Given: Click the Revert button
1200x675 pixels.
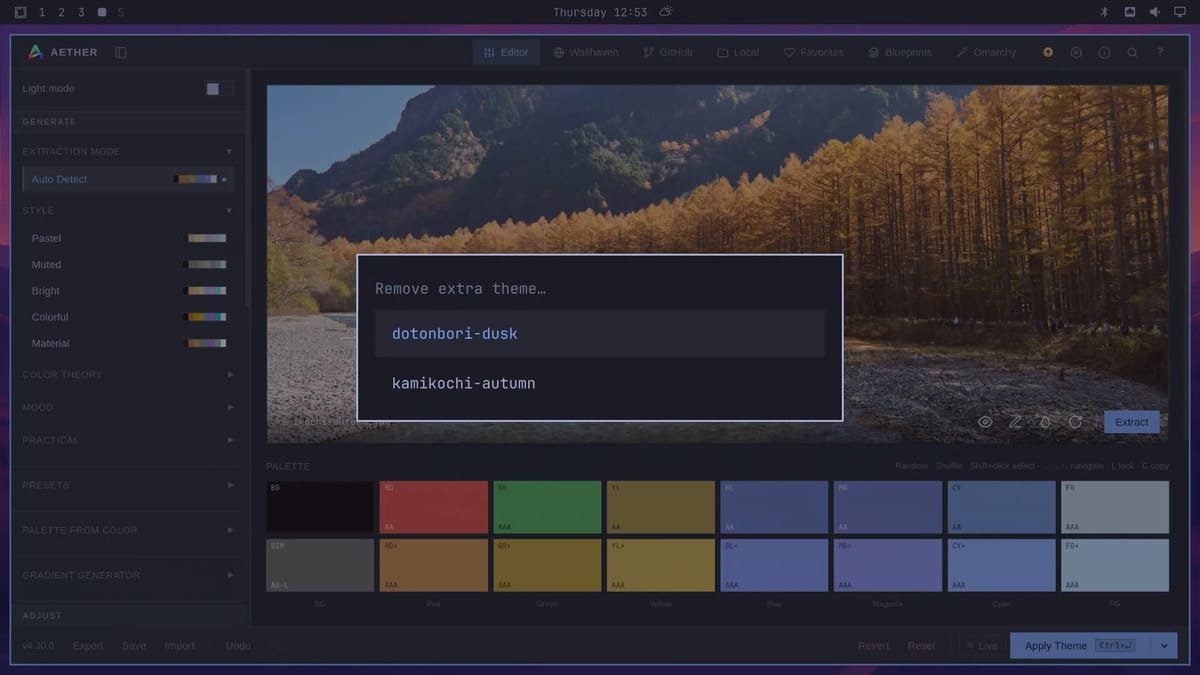Looking at the screenshot, I should coord(873,646).
